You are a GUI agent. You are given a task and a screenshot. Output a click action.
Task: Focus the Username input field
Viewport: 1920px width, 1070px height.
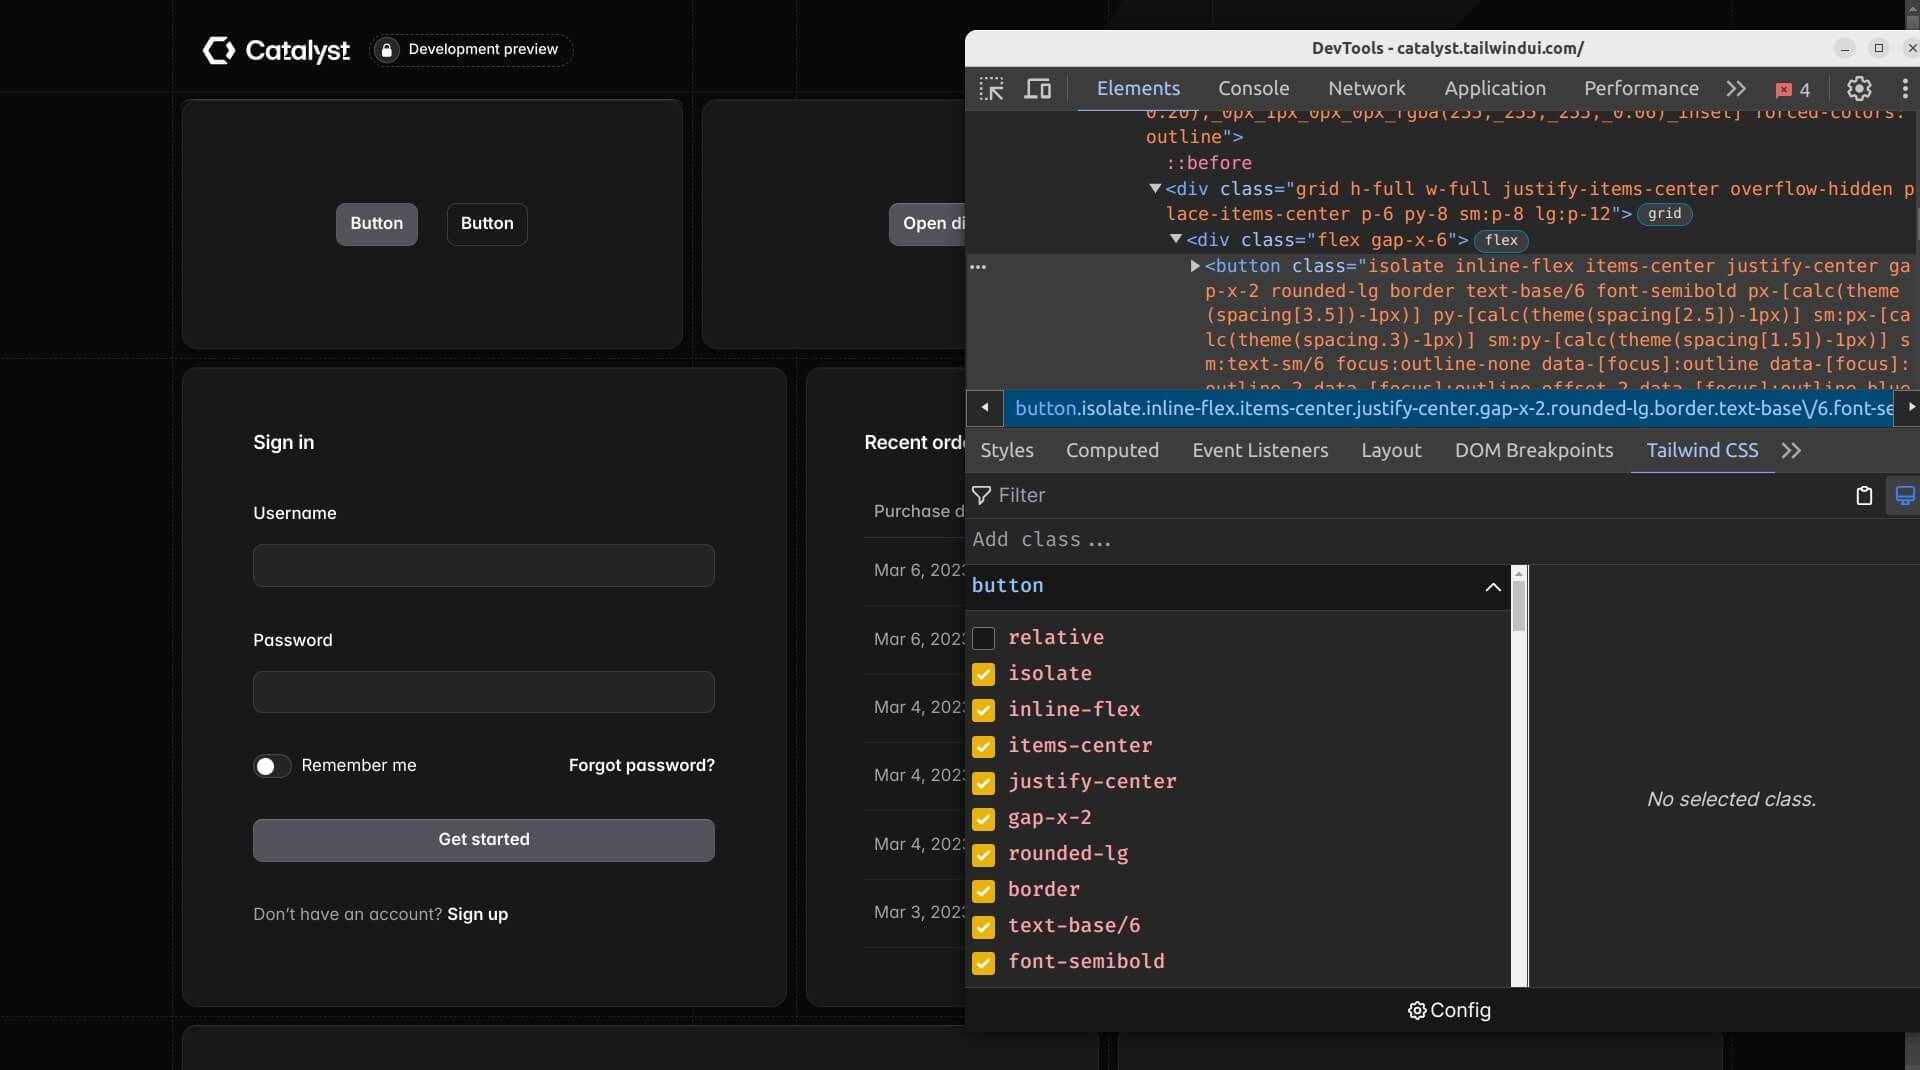pyautogui.click(x=484, y=566)
